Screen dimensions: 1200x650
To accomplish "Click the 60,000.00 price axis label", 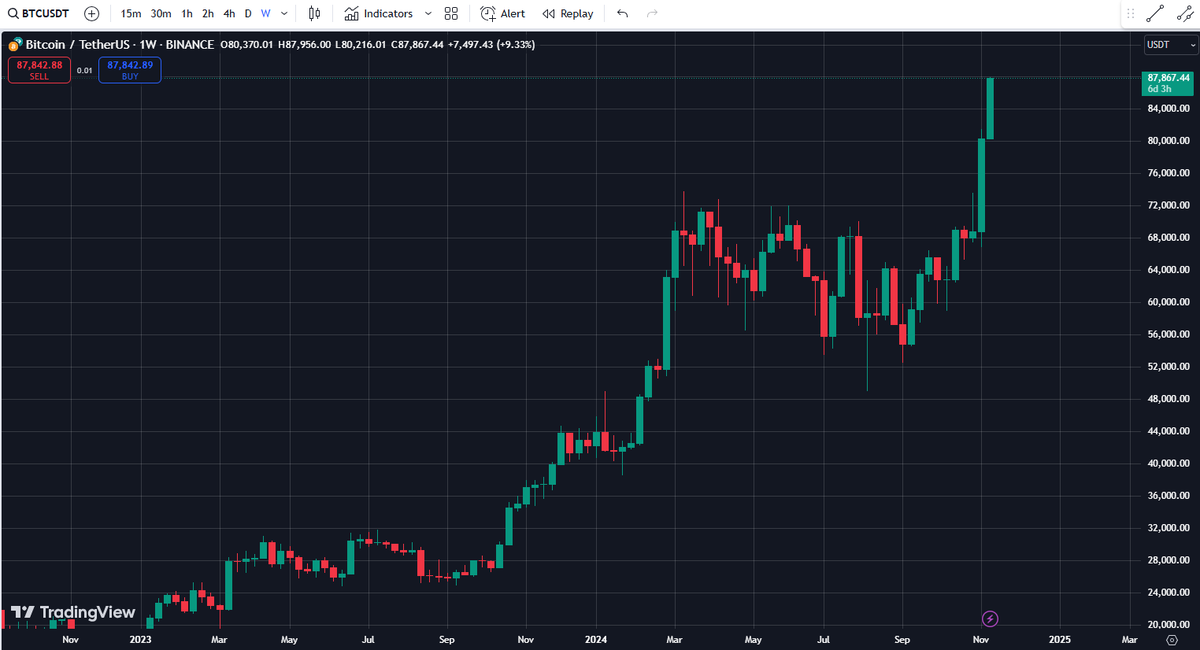I will (1168, 302).
